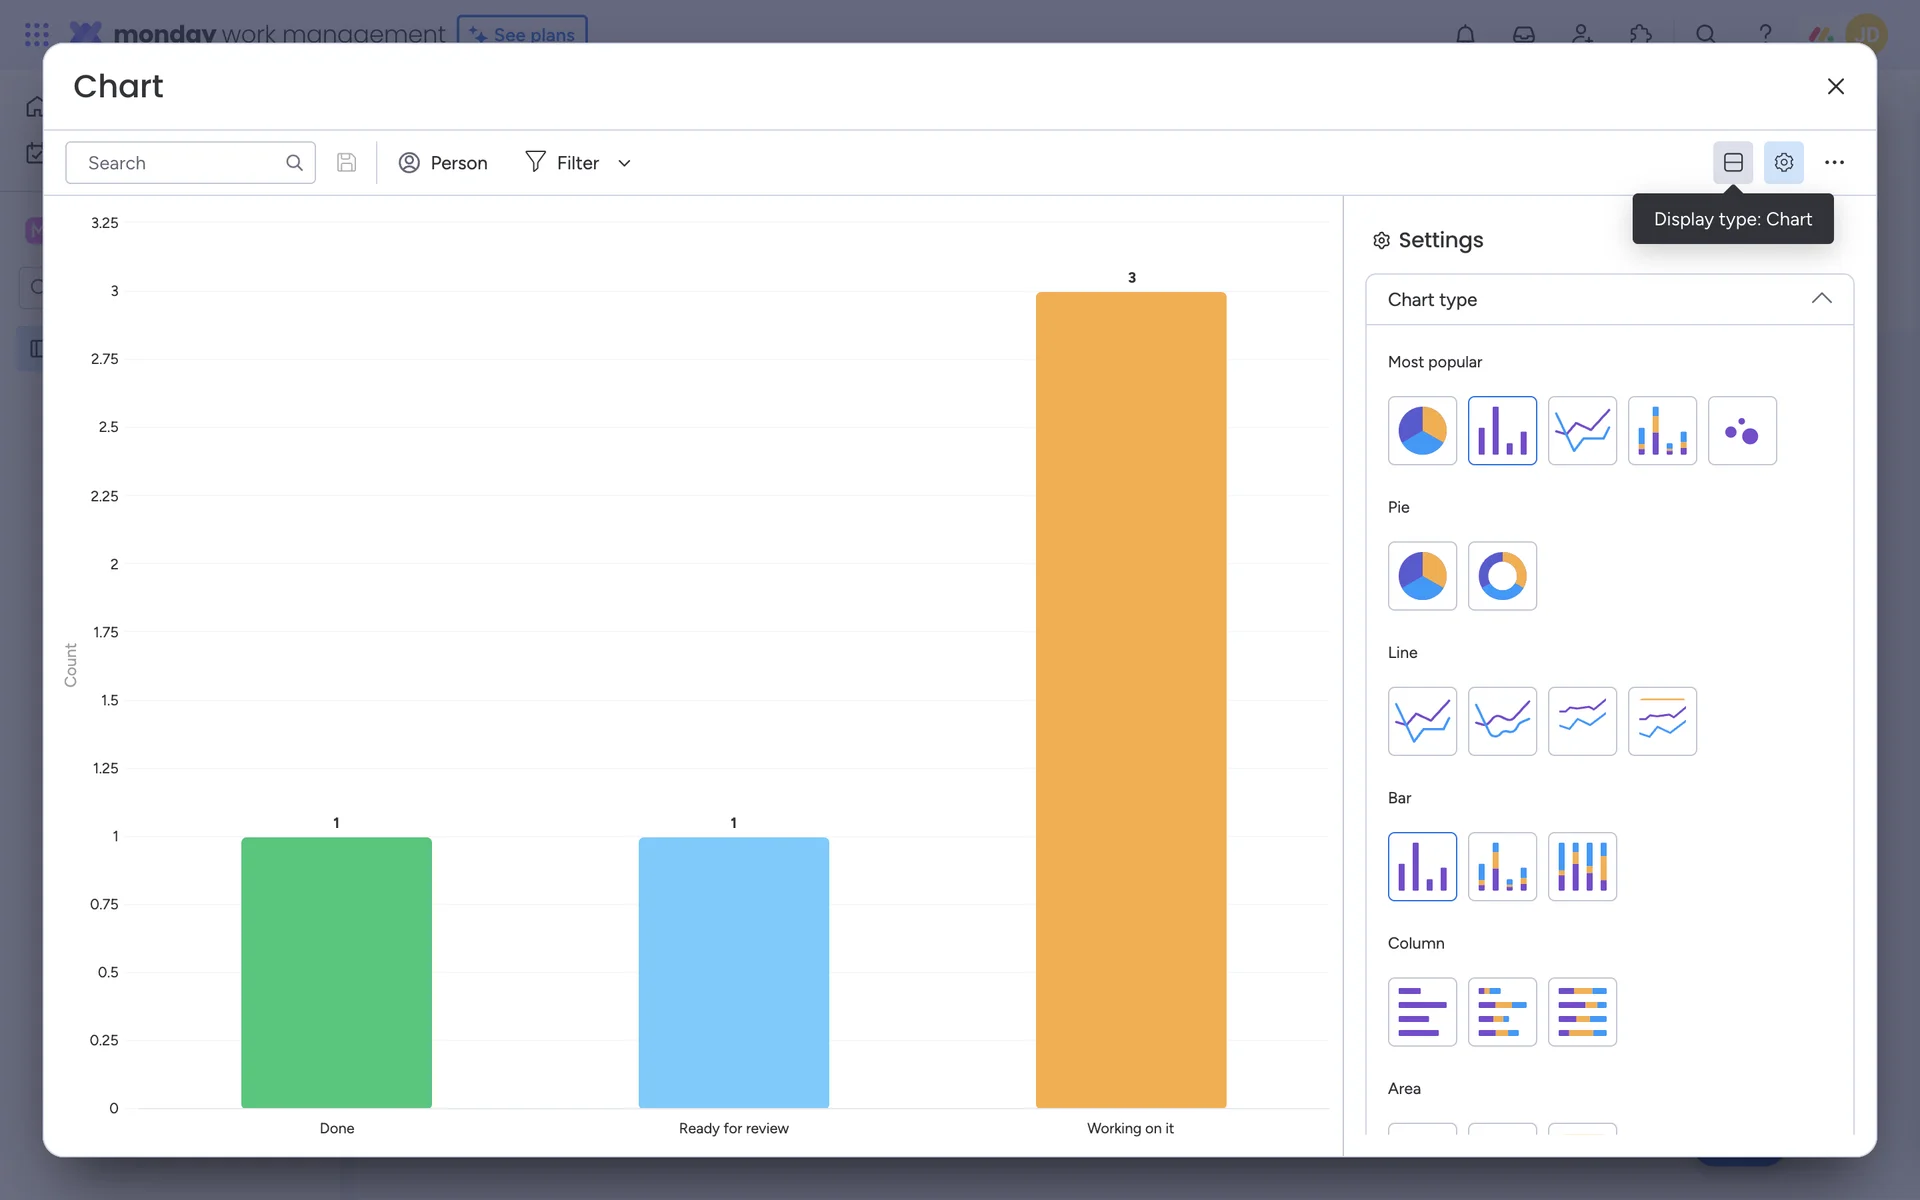The width and height of the screenshot is (1920, 1200).
Task: Open the Filter dropdown arrow
Action: [625, 163]
